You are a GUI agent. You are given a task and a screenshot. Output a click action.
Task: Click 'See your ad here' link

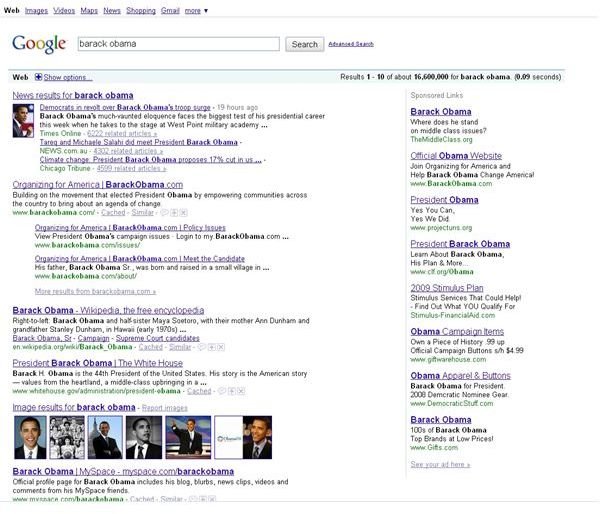click(x=440, y=465)
